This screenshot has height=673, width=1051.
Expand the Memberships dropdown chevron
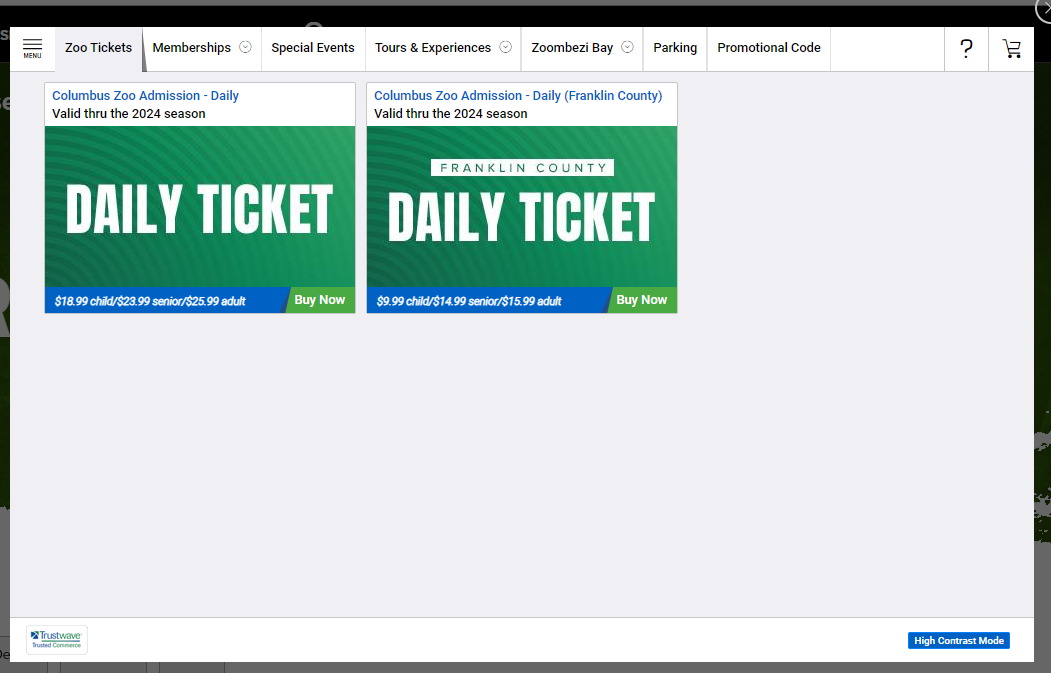tap(245, 47)
